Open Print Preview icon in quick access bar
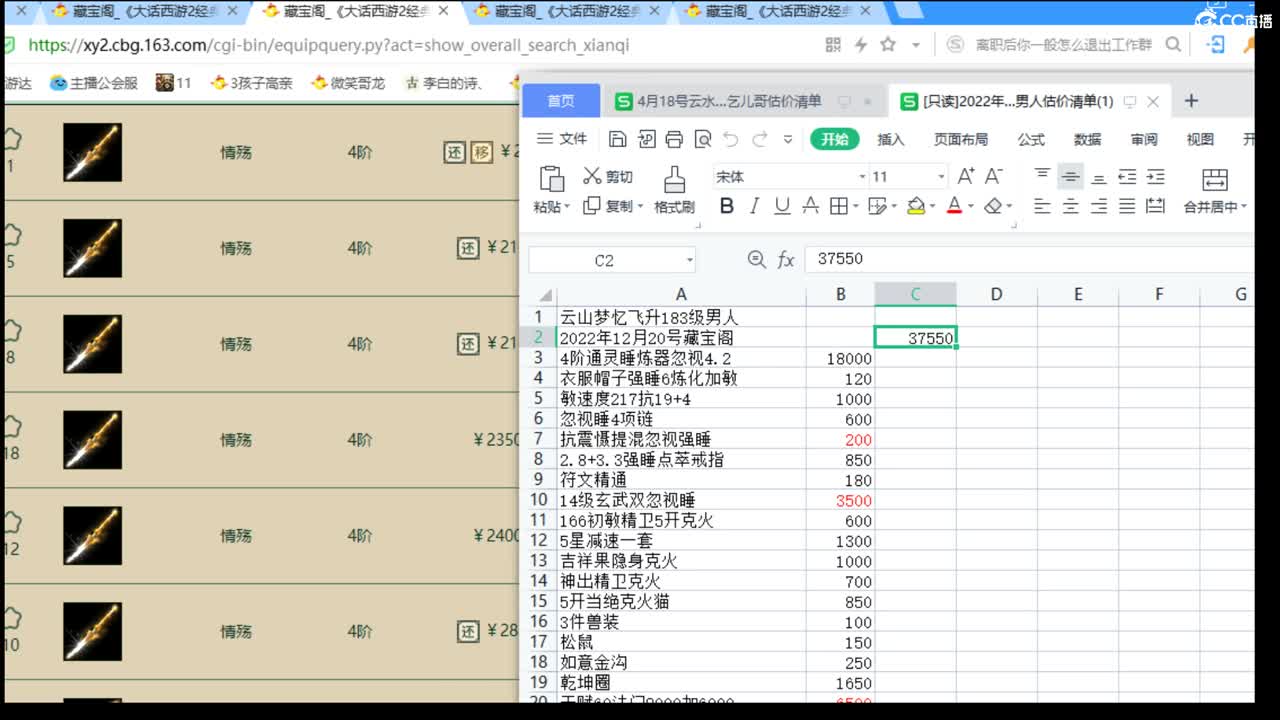1280x720 pixels. tap(702, 139)
